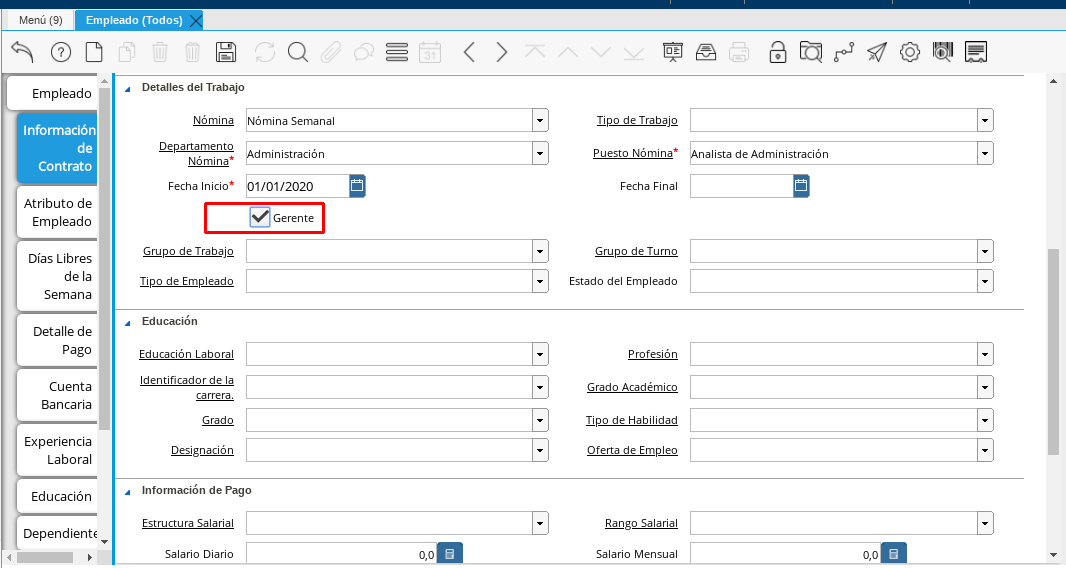
Task: Open the Nómina dropdown
Action: click(540, 121)
